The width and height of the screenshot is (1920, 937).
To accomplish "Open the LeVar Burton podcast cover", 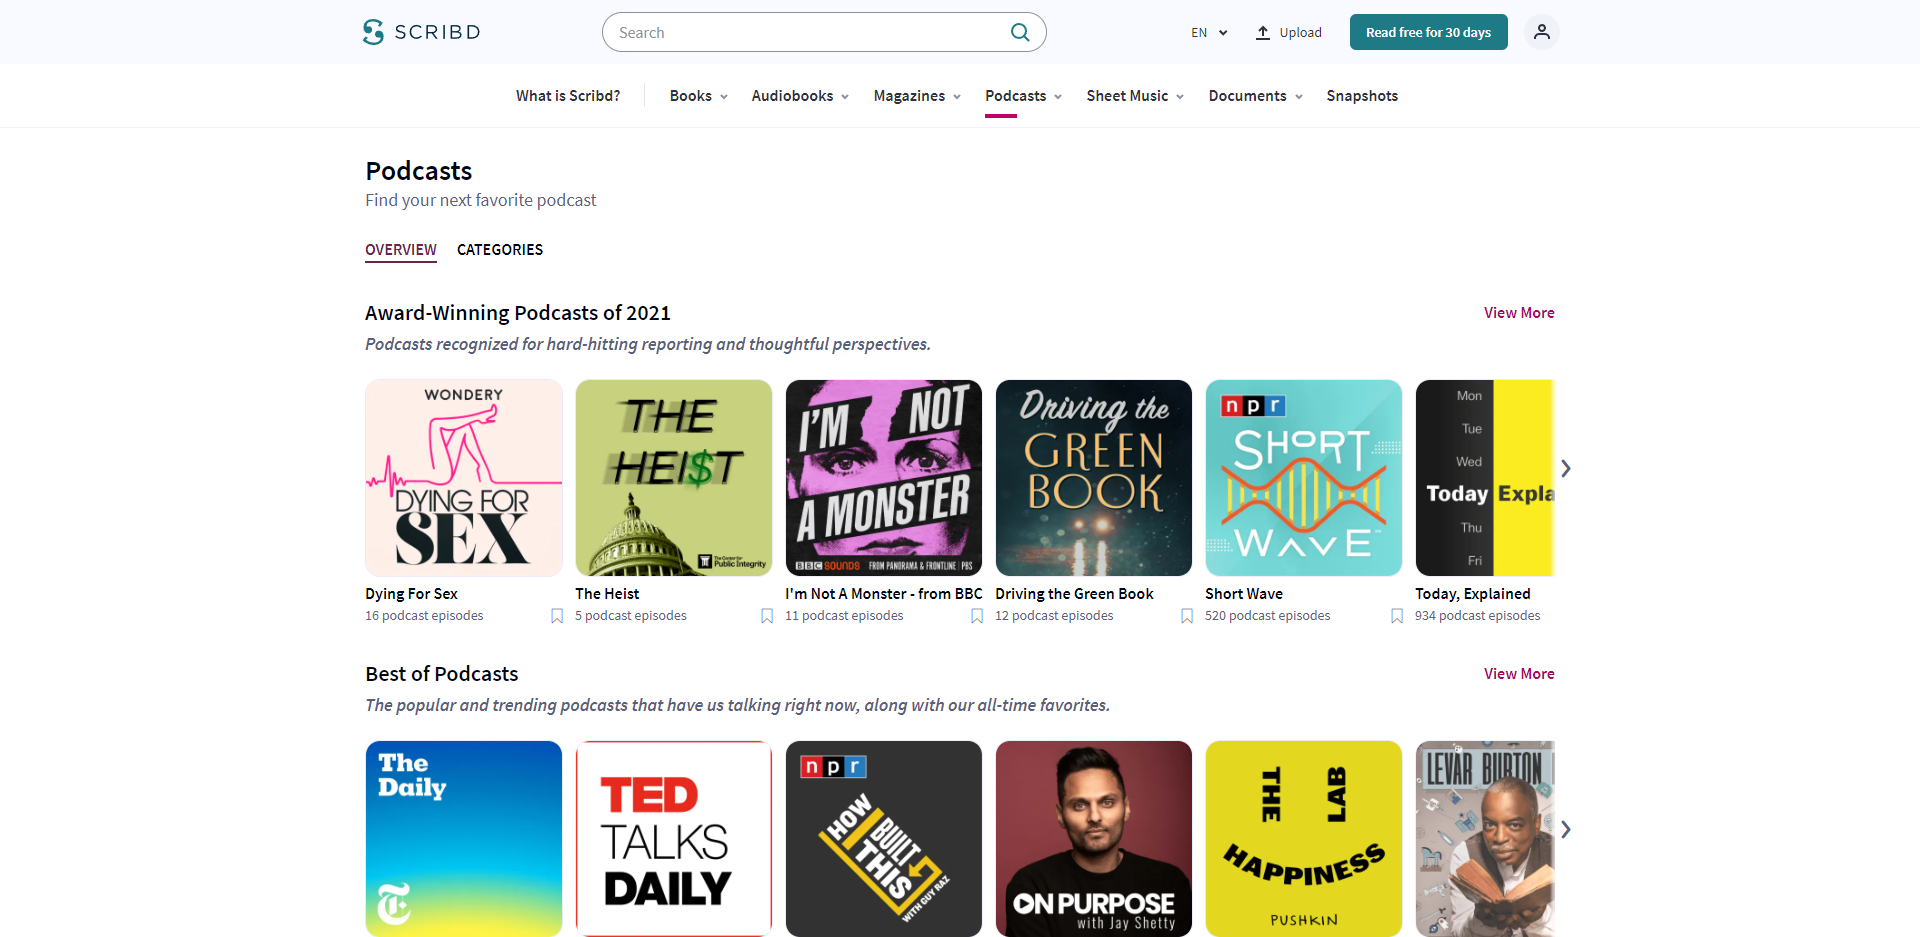I will click(1485, 839).
